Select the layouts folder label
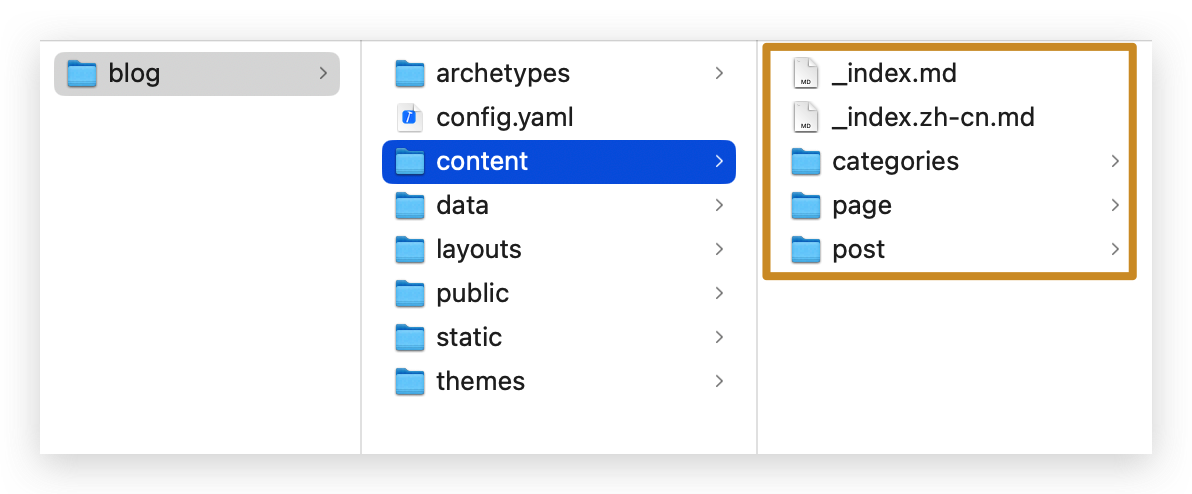 point(478,249)
